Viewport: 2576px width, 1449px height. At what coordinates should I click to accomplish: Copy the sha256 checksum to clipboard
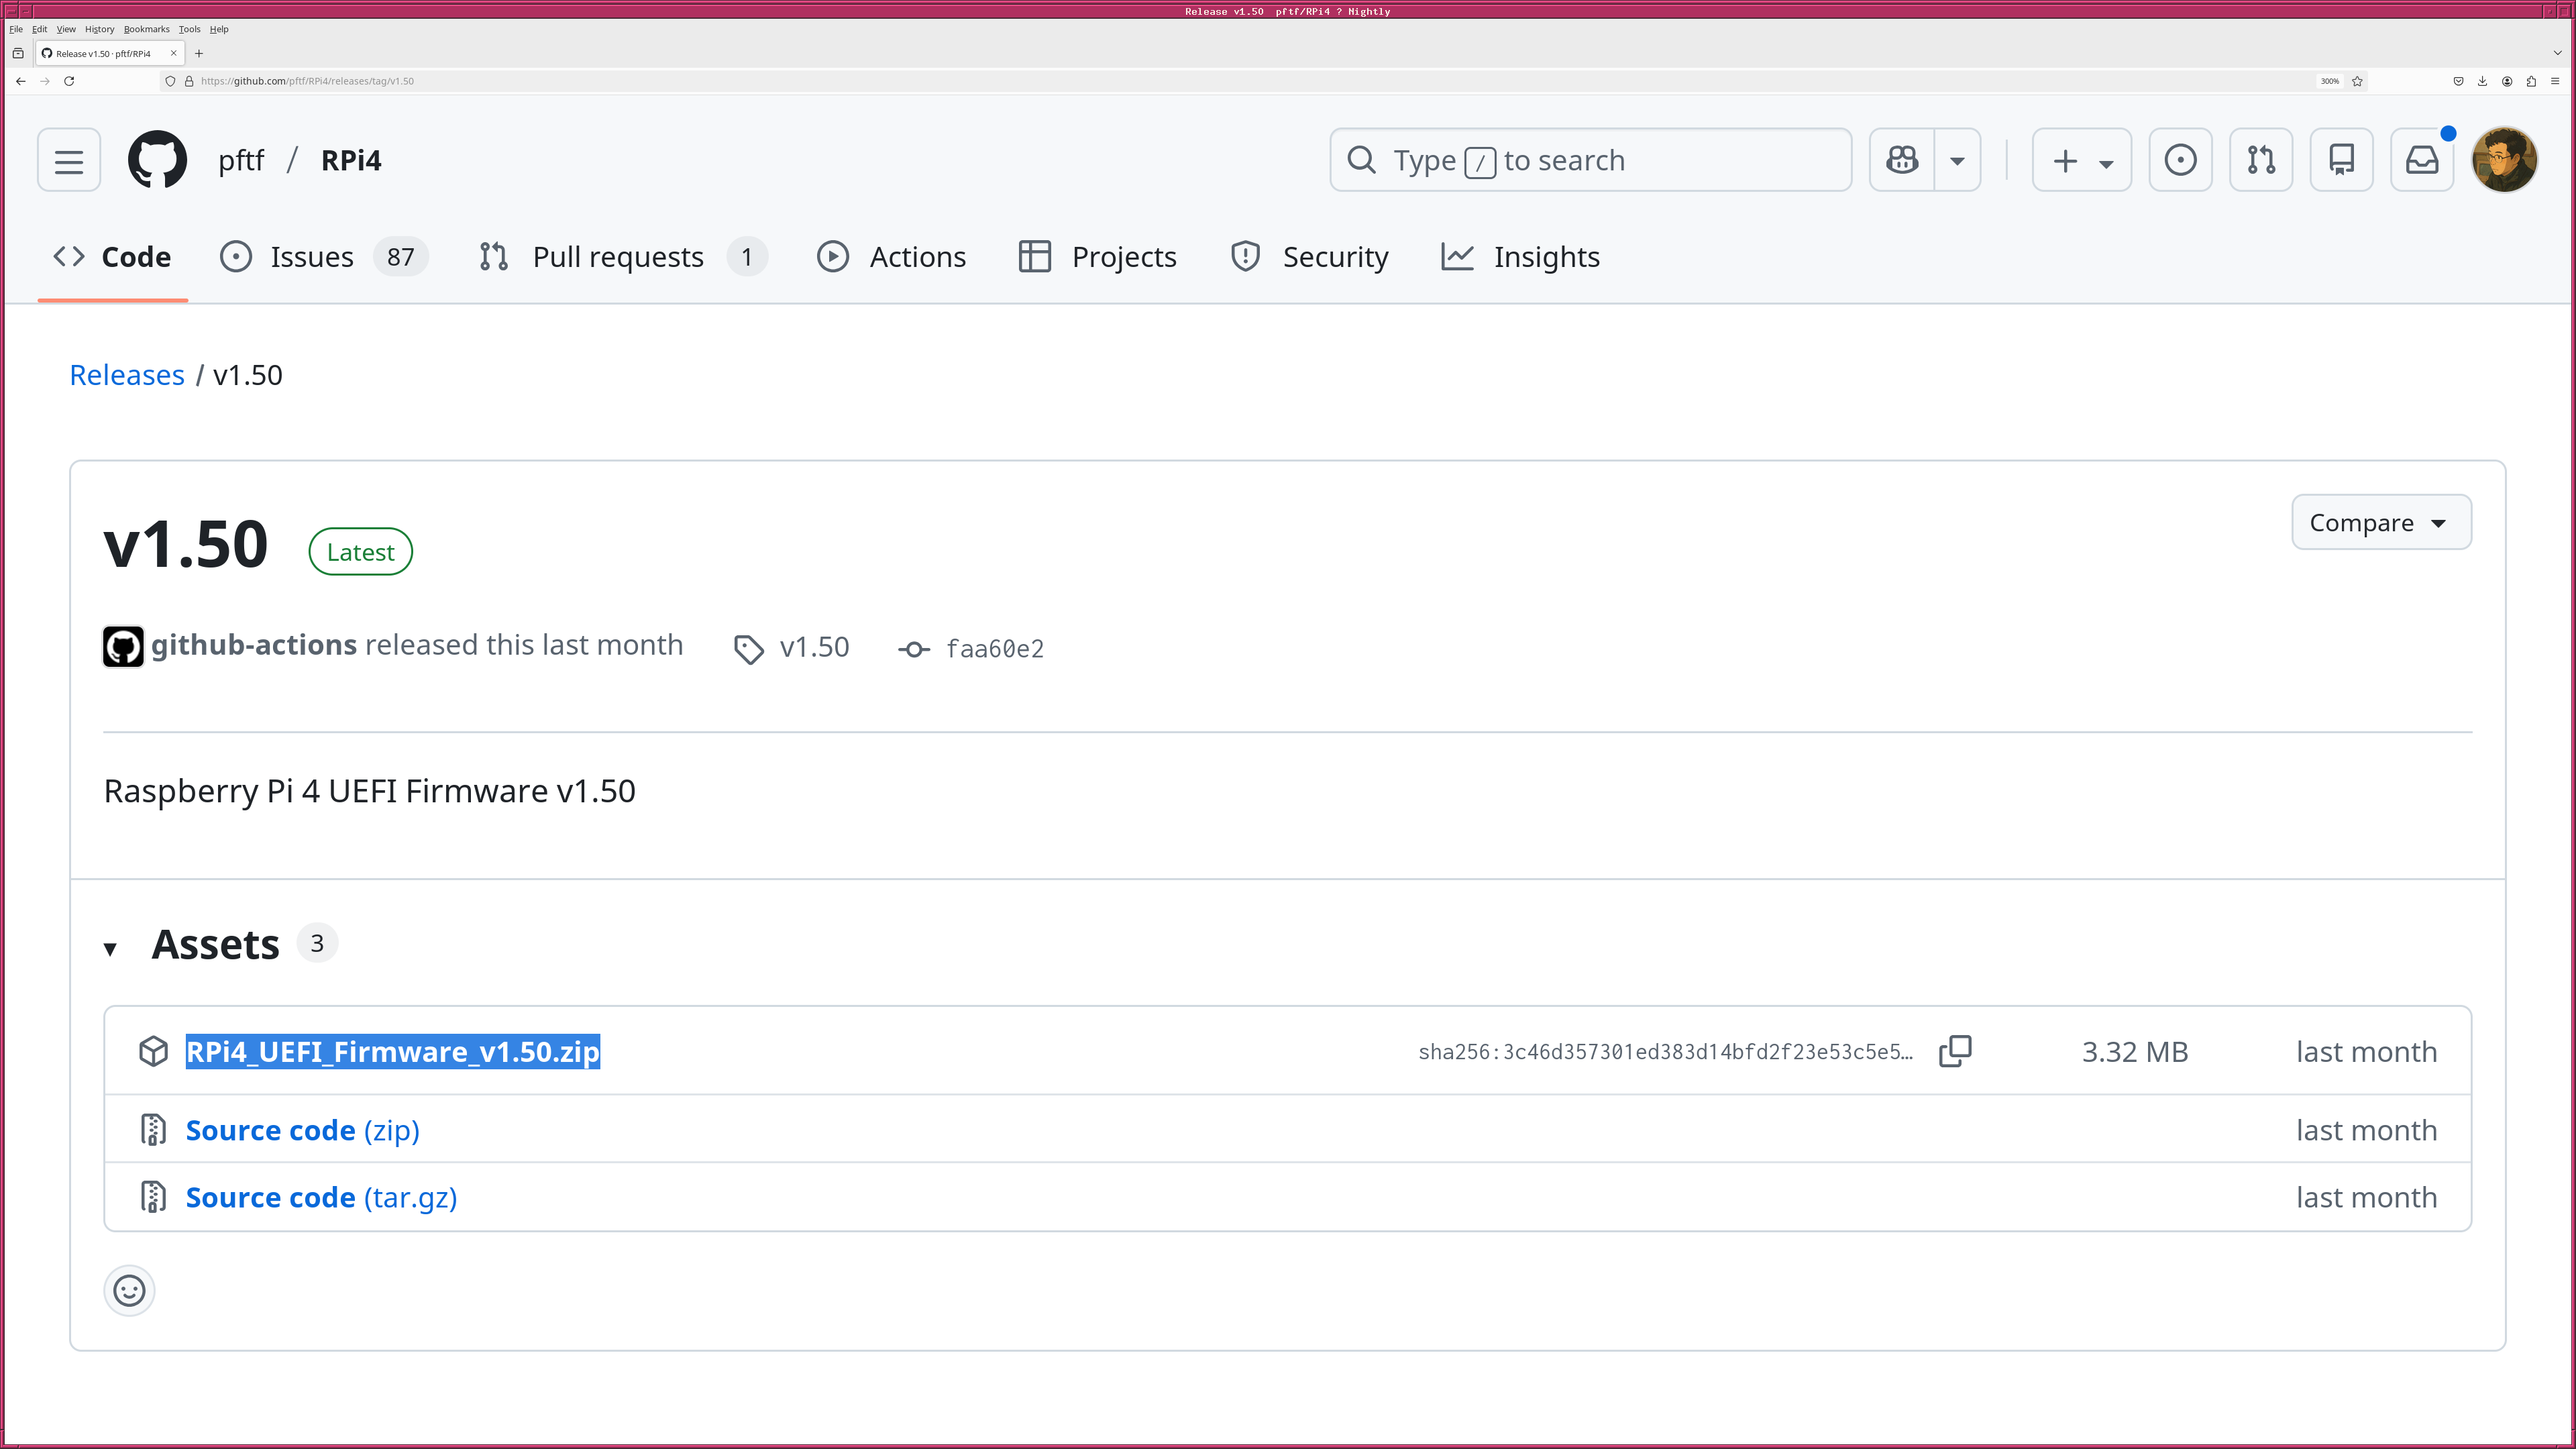pos(1955,1051)
